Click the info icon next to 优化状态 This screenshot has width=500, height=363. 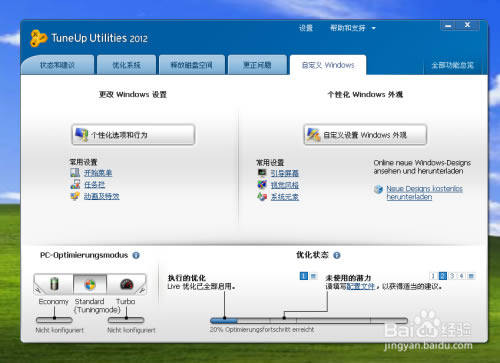click(337, 255)
